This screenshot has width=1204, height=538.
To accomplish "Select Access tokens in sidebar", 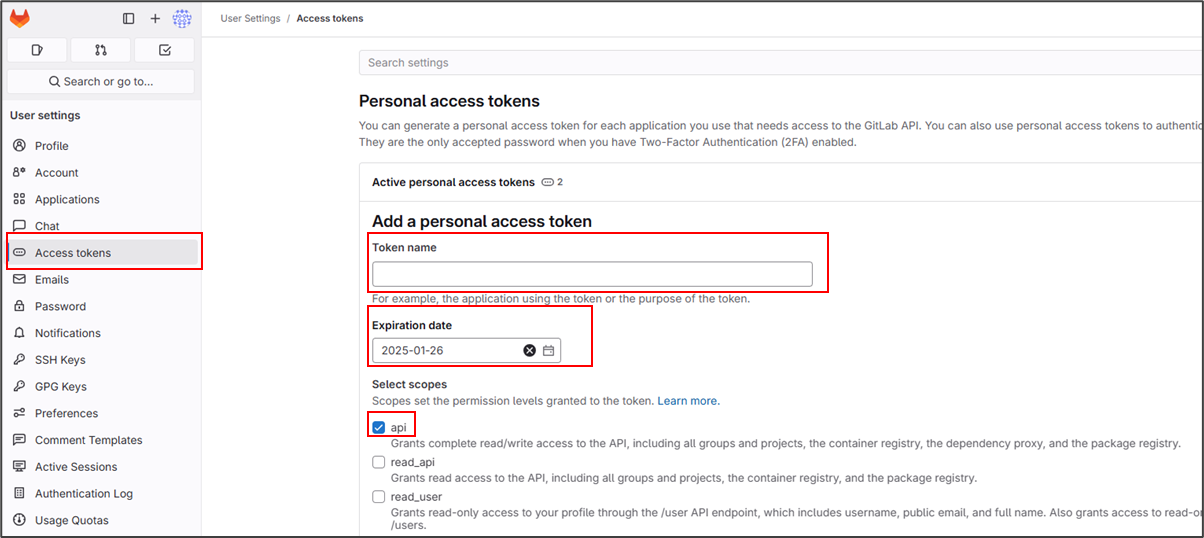I will pyautogui.click(x=72, y=253).
